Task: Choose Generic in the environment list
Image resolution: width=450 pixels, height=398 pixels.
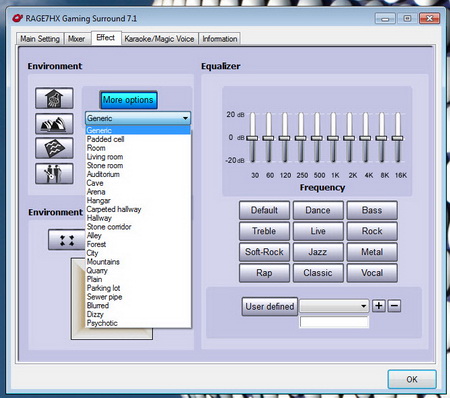Action: pos(138,130)
